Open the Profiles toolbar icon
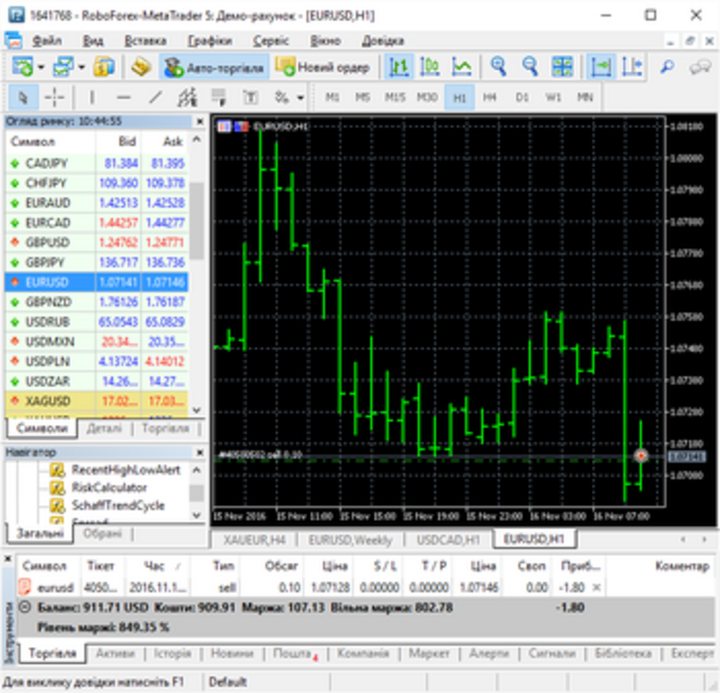 62,67
